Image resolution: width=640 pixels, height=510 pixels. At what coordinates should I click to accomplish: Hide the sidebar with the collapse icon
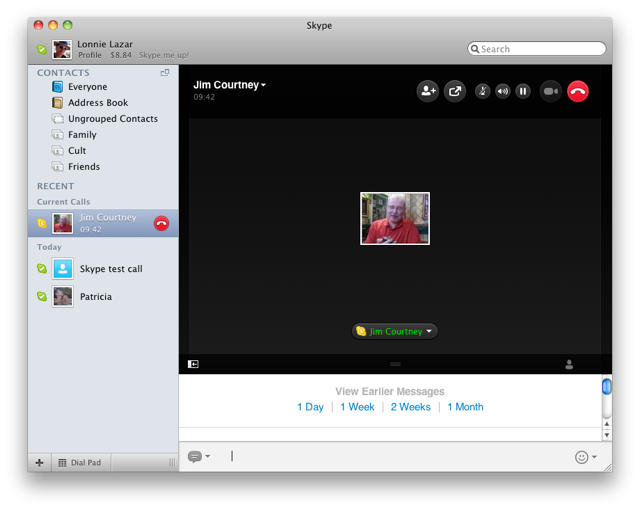tap(193, 364)
